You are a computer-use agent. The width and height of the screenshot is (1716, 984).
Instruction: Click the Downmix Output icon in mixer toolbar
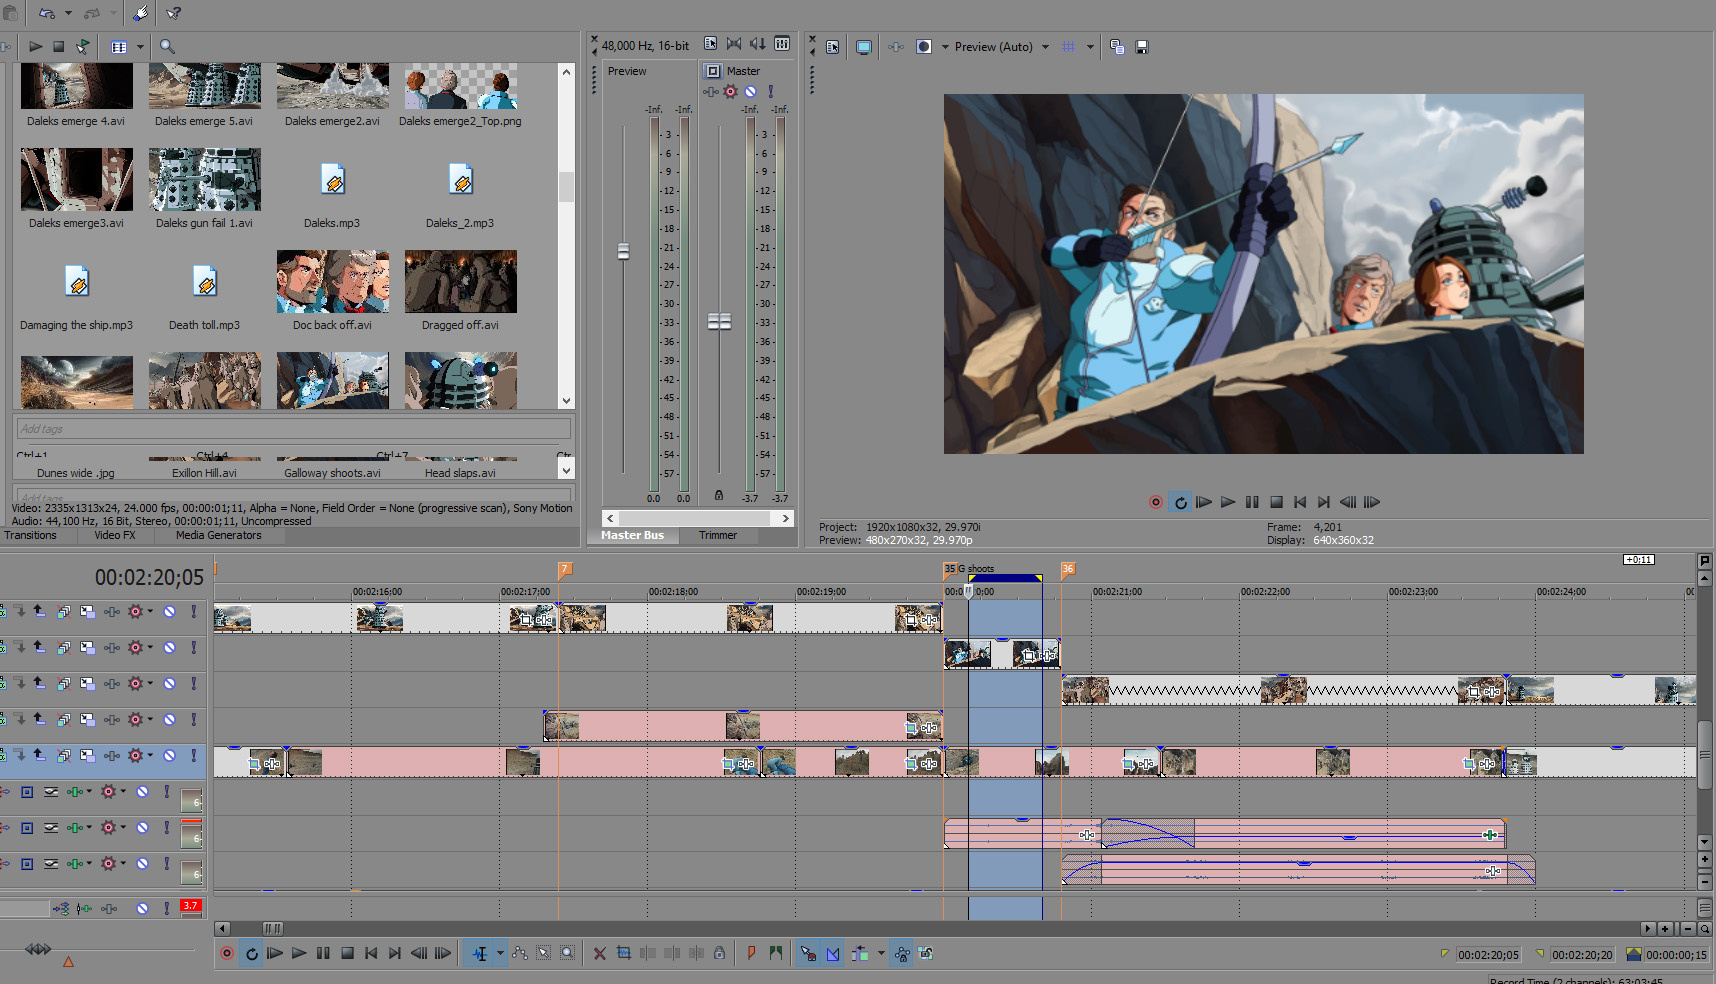click(x=734, y=45)
